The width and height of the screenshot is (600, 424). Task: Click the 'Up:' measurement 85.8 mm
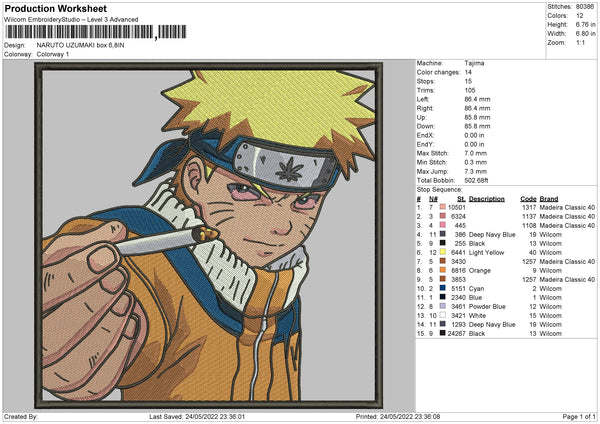477,117
